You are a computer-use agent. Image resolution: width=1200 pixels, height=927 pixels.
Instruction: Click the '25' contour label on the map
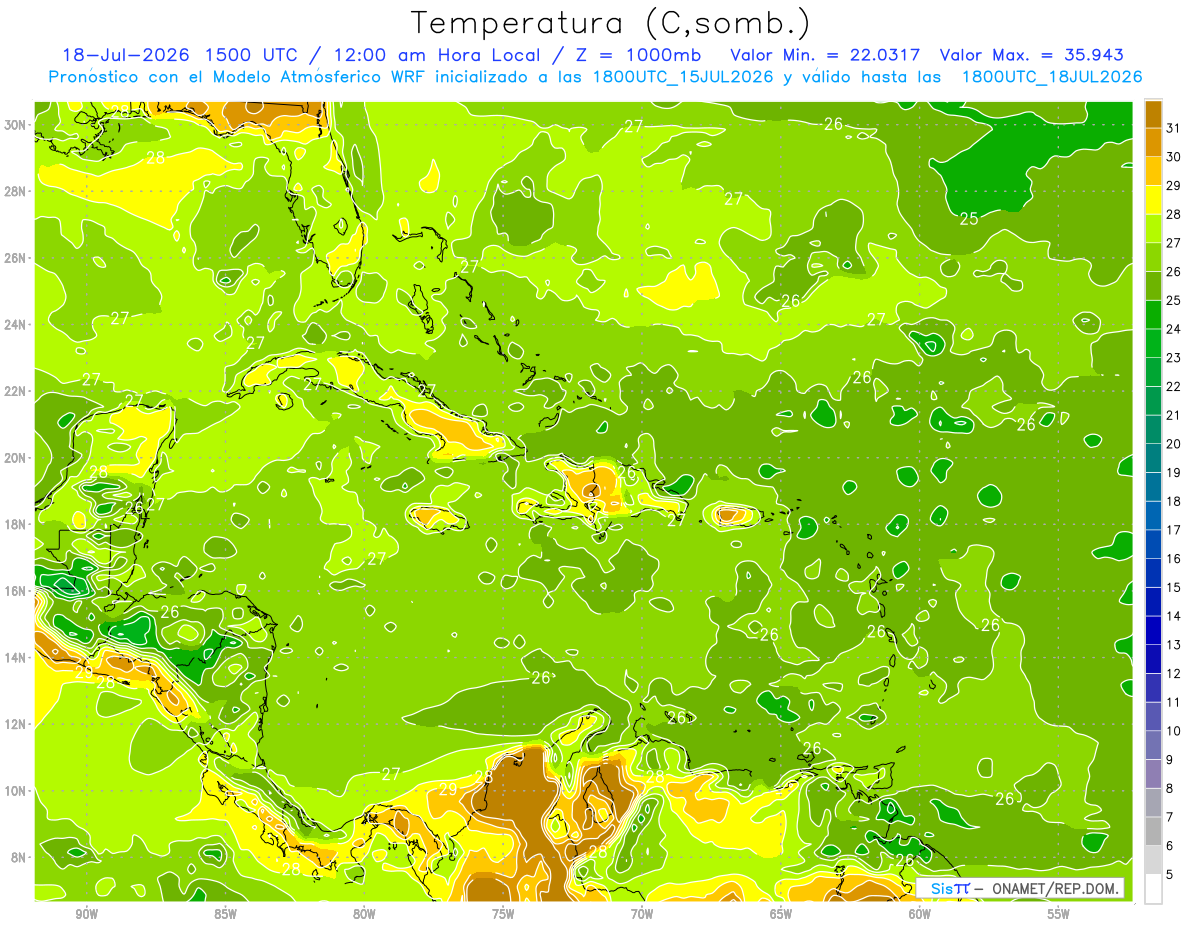(x=968, y=218)
